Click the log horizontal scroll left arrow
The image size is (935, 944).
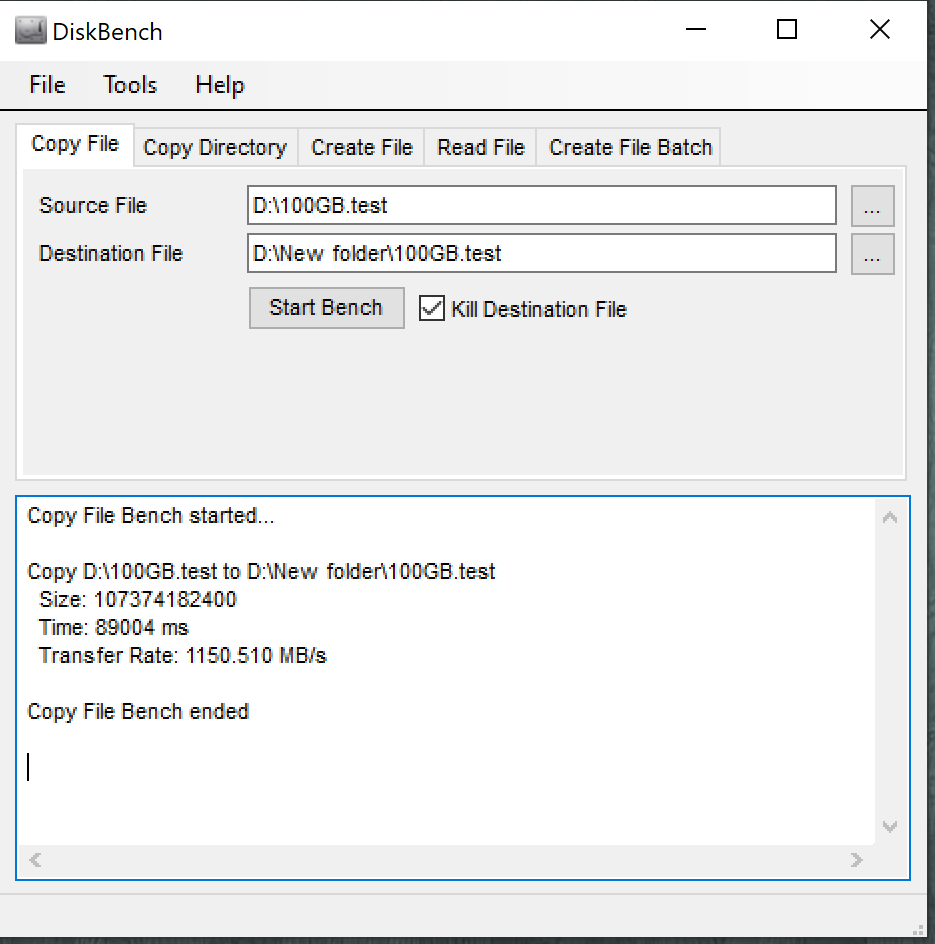click(35, 860)
